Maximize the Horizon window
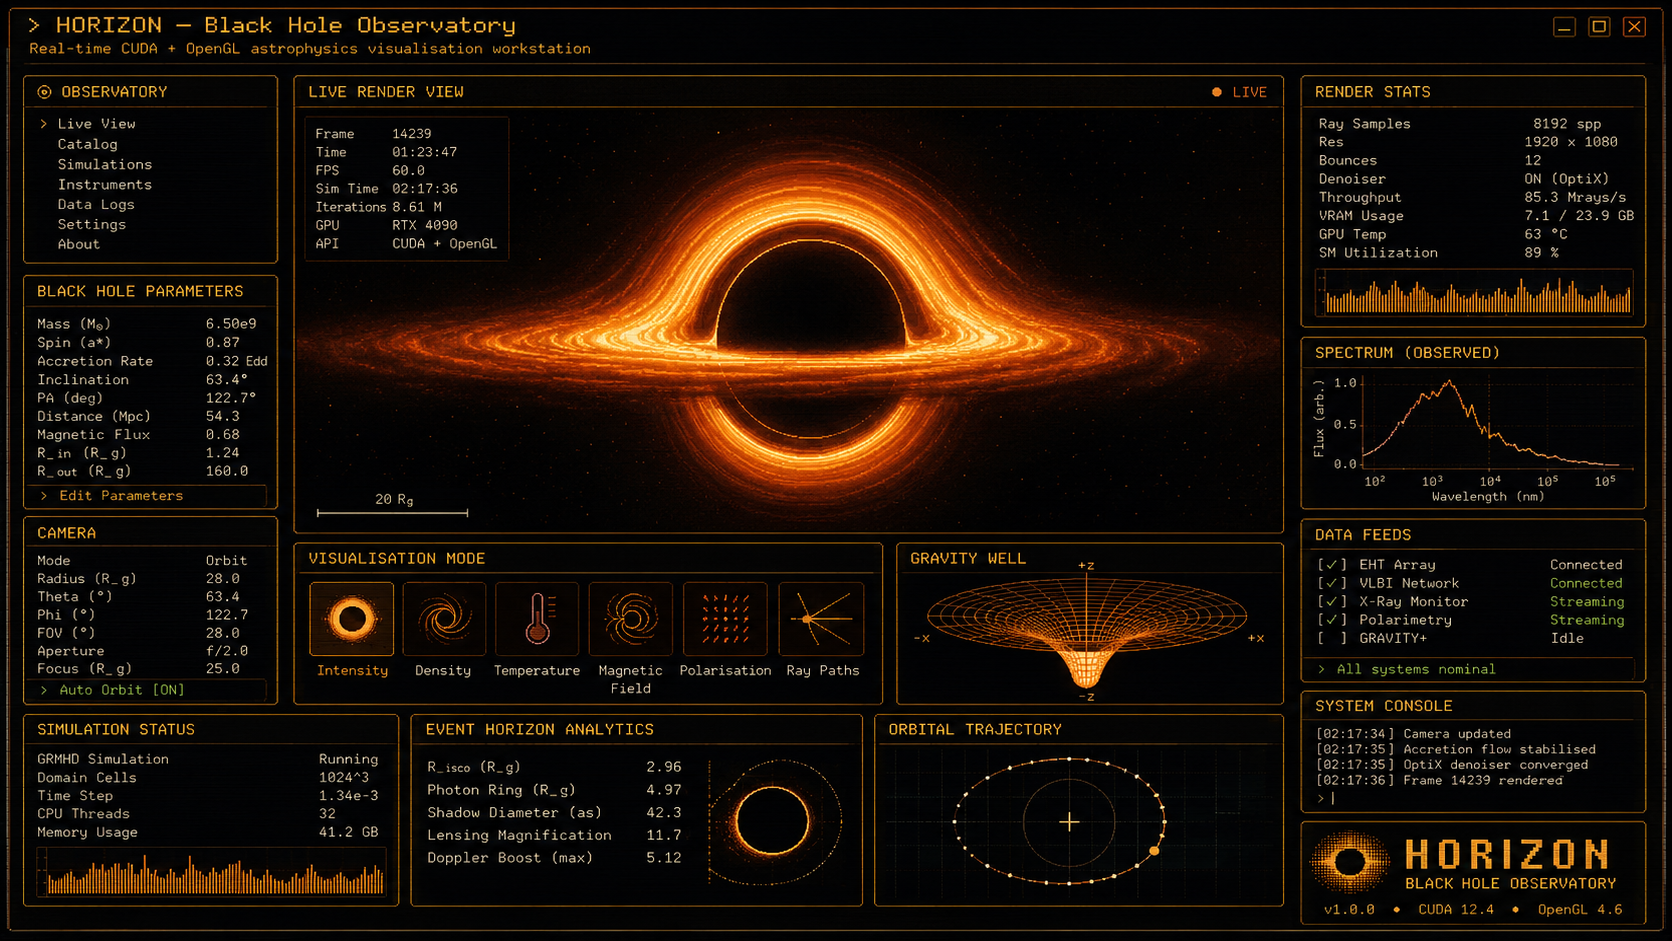The image size is (1672, 941). click(1599, 27)
